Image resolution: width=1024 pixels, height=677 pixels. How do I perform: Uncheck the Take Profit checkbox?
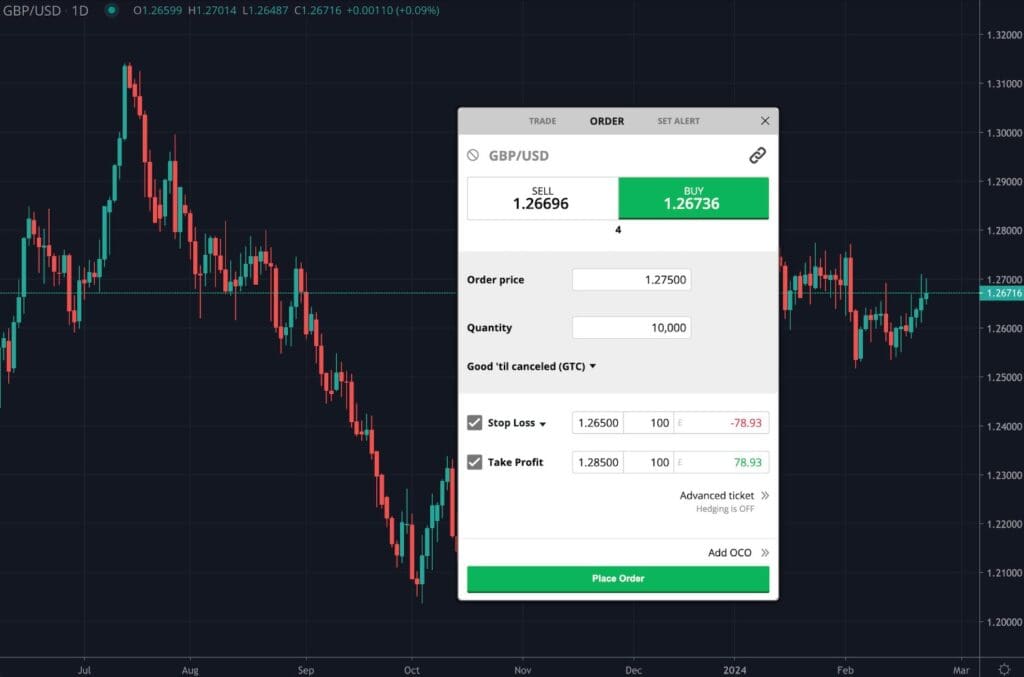(x=474, y=461)
